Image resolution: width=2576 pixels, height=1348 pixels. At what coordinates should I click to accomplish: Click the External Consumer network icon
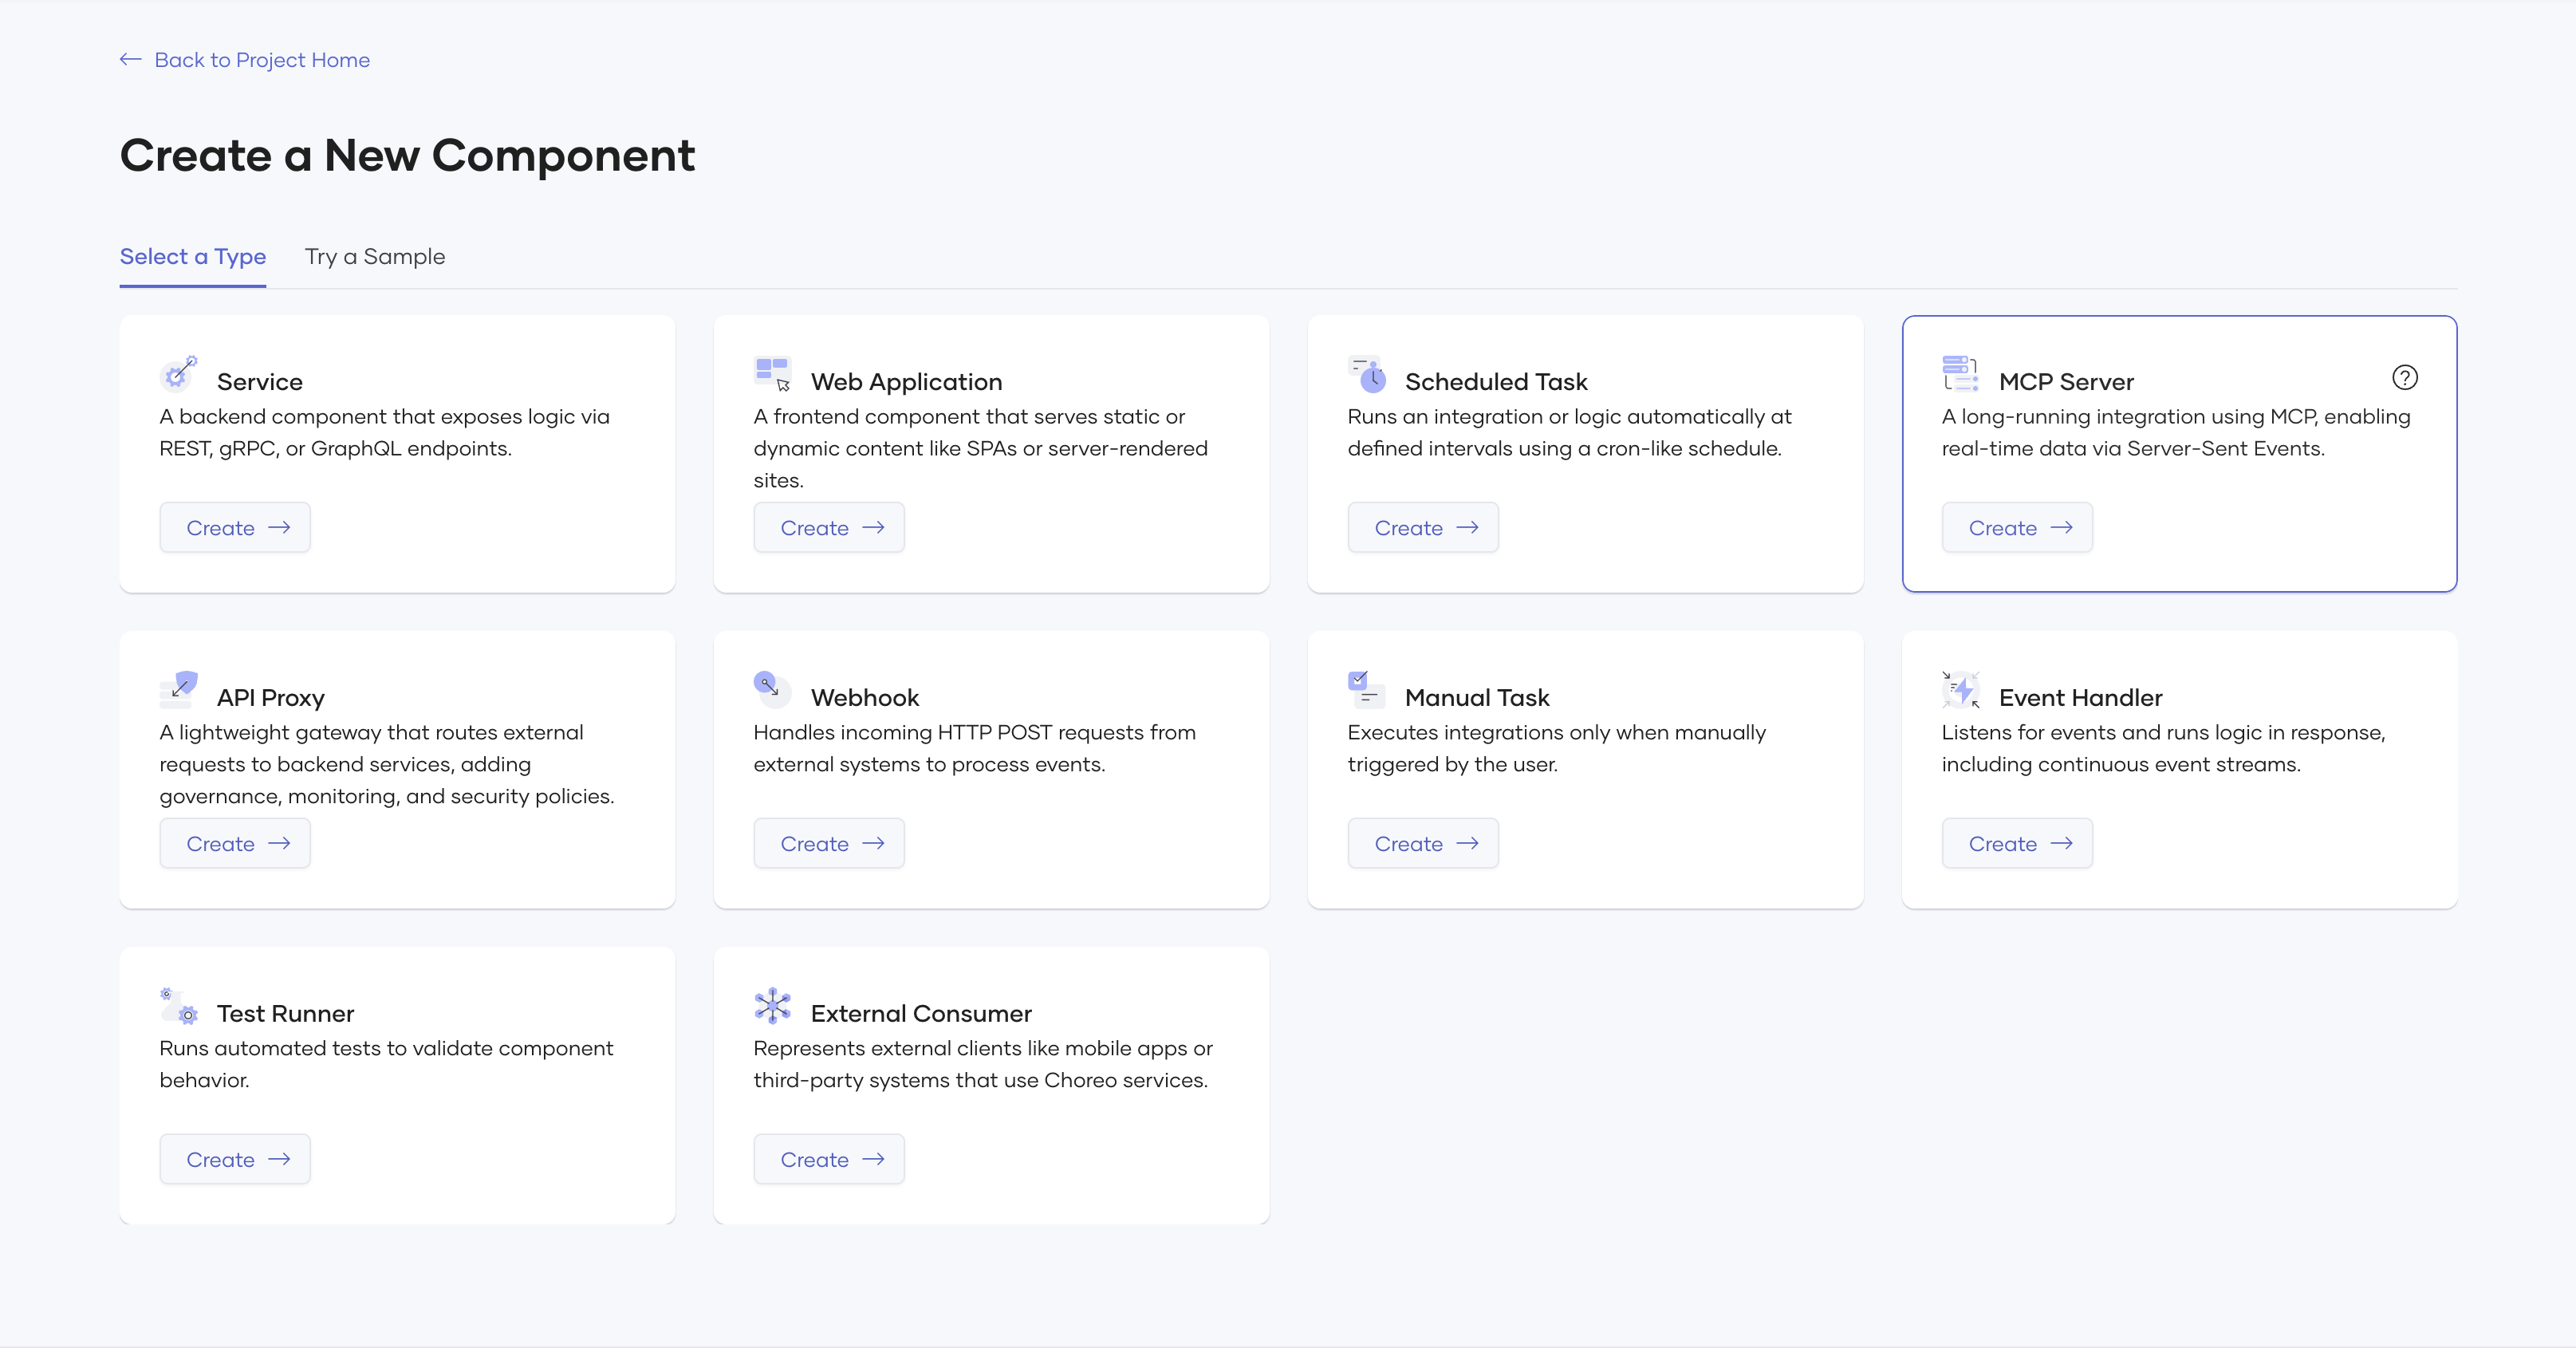[772, 1005]
